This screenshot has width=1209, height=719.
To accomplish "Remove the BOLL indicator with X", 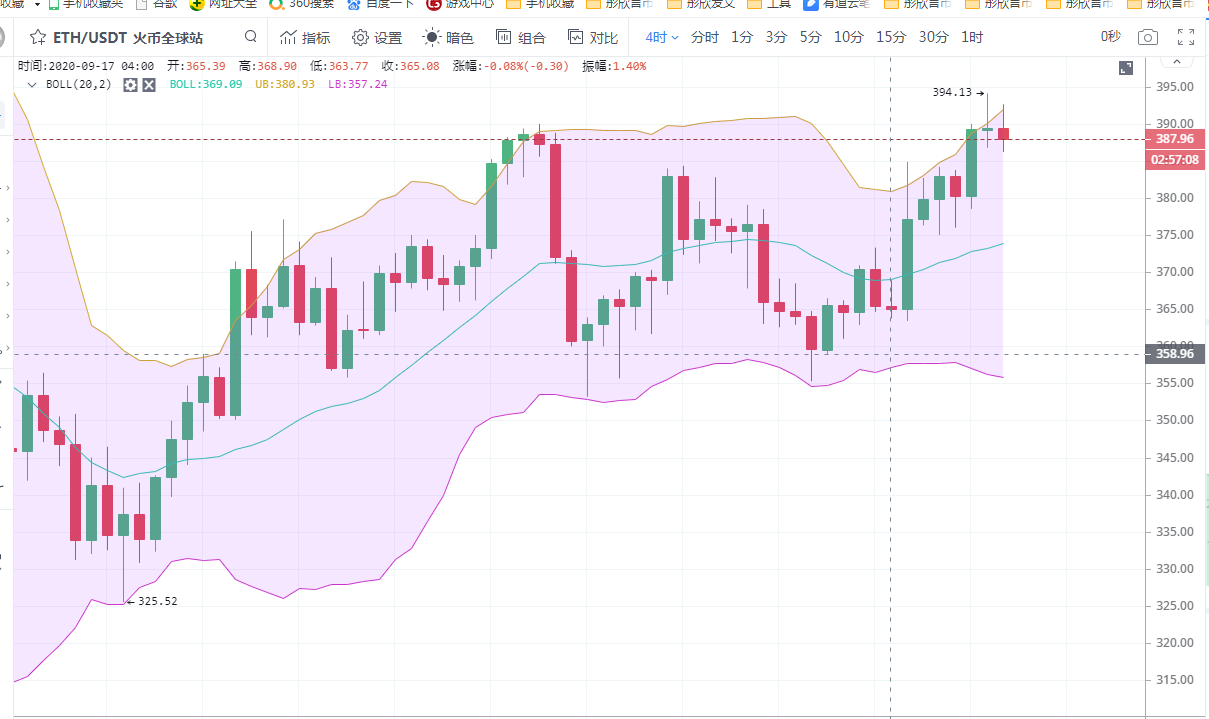I will (148, 85).
